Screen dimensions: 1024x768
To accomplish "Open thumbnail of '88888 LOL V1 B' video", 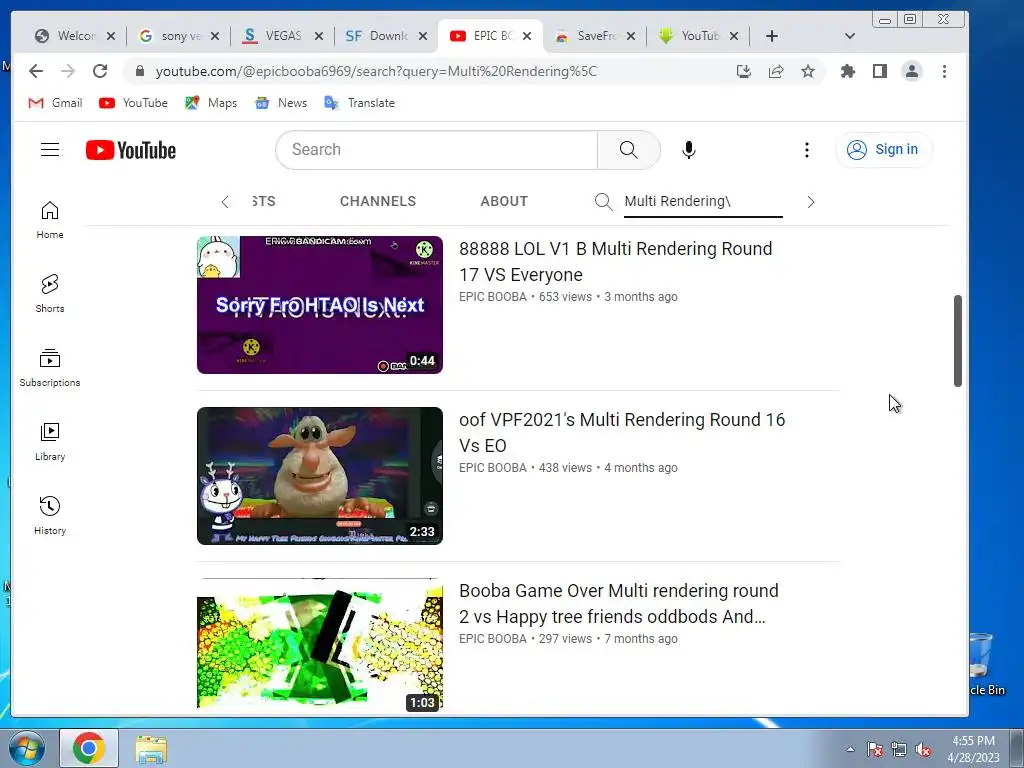I will point(320,305).
